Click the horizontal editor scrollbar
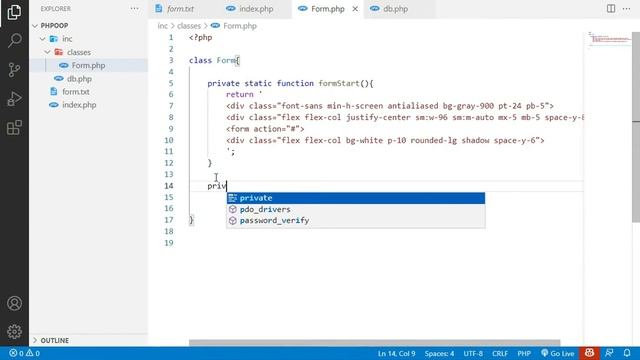This screenshot has width=640, height=360. click(x=374, y=342)
